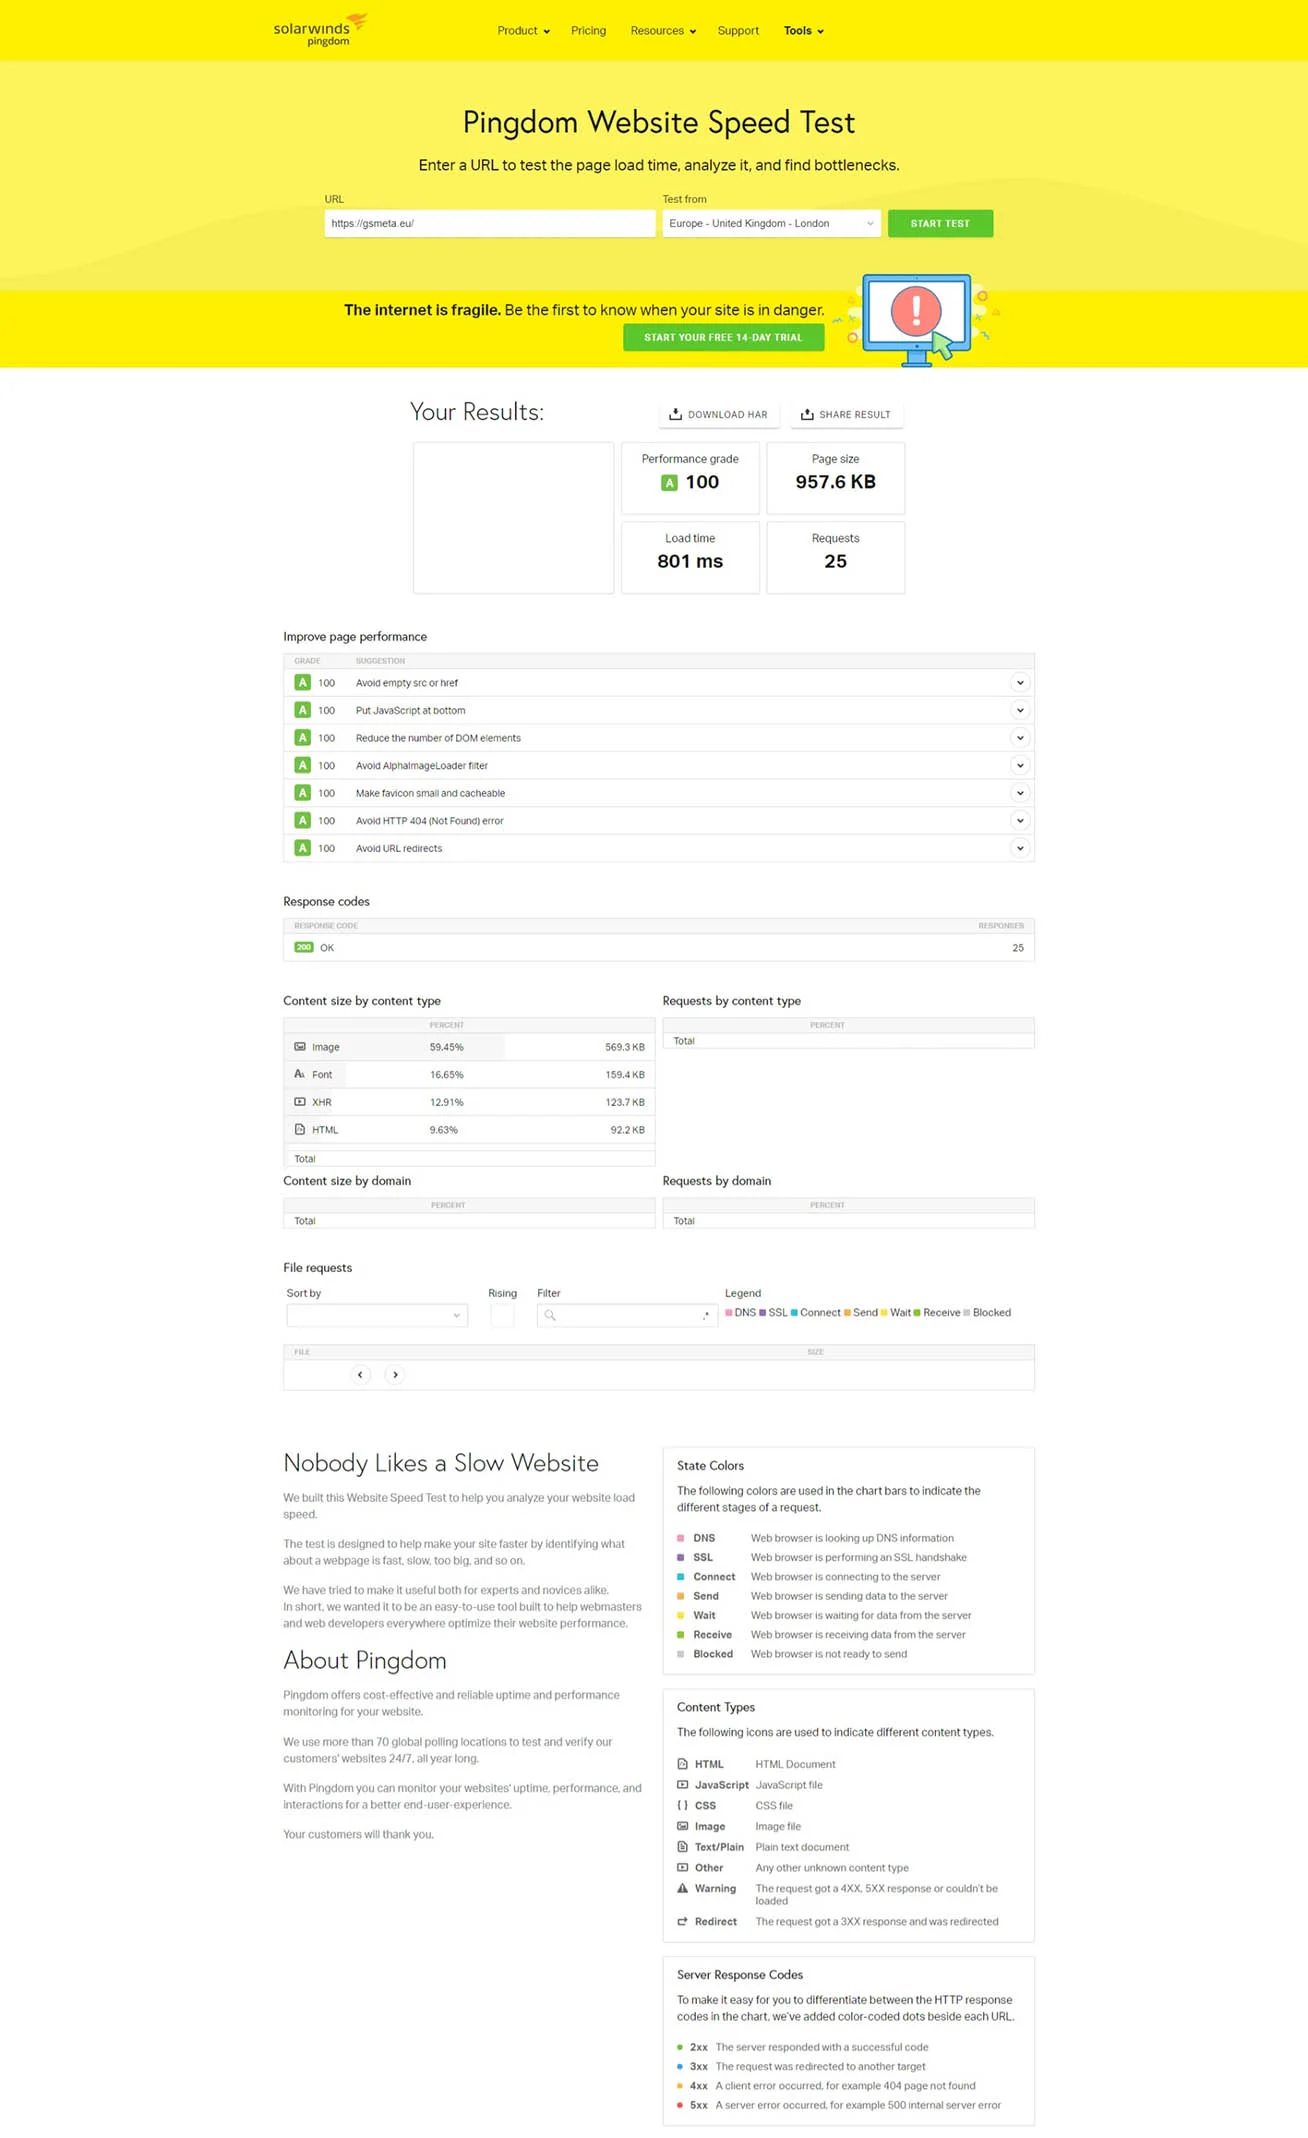1308x2138 pixels.
Task: Click the alert monitor illustration
Action: click(916, 319)
